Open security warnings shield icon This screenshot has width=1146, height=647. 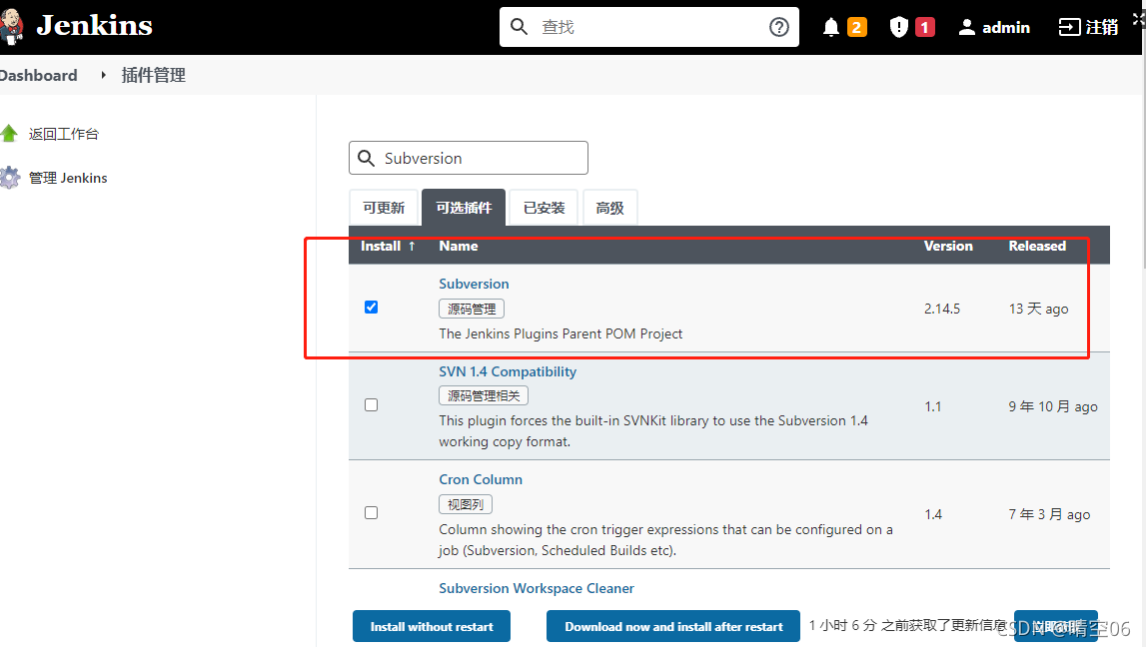point(898,27)
